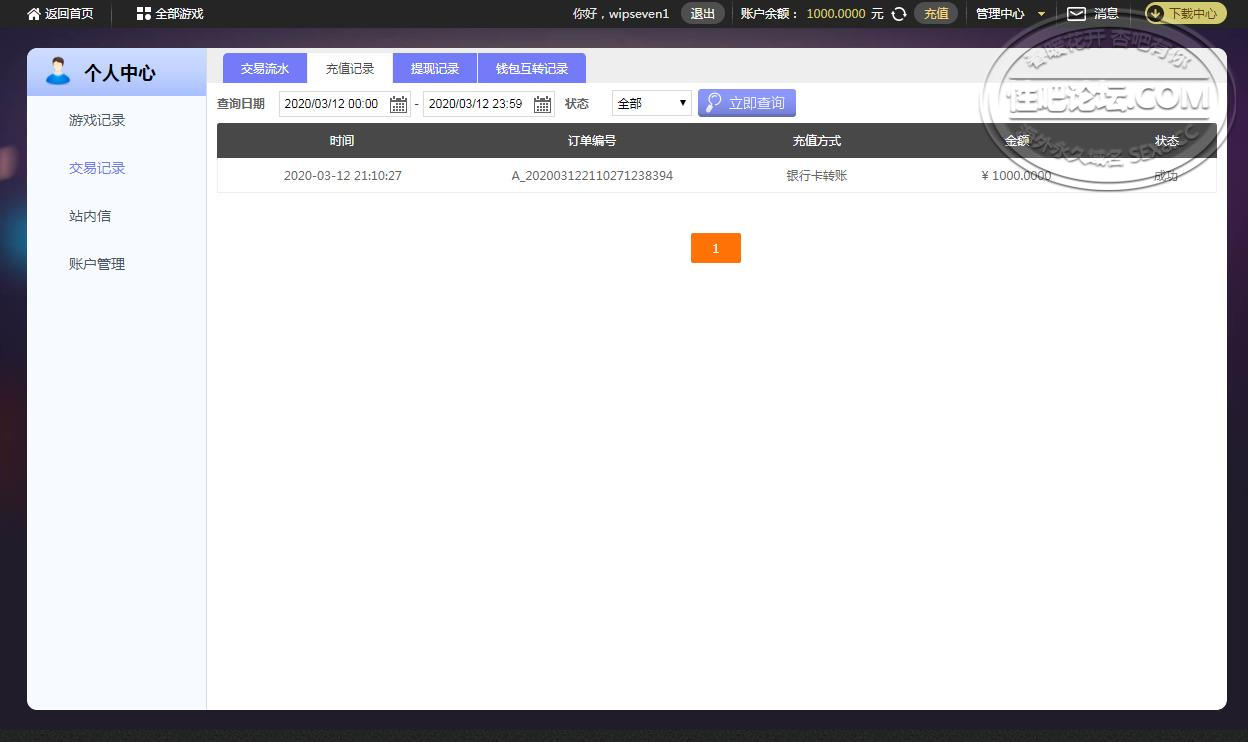Open 站内信 in the sidebar
The height and width of the screenshot is (742, 1248).
90,216
